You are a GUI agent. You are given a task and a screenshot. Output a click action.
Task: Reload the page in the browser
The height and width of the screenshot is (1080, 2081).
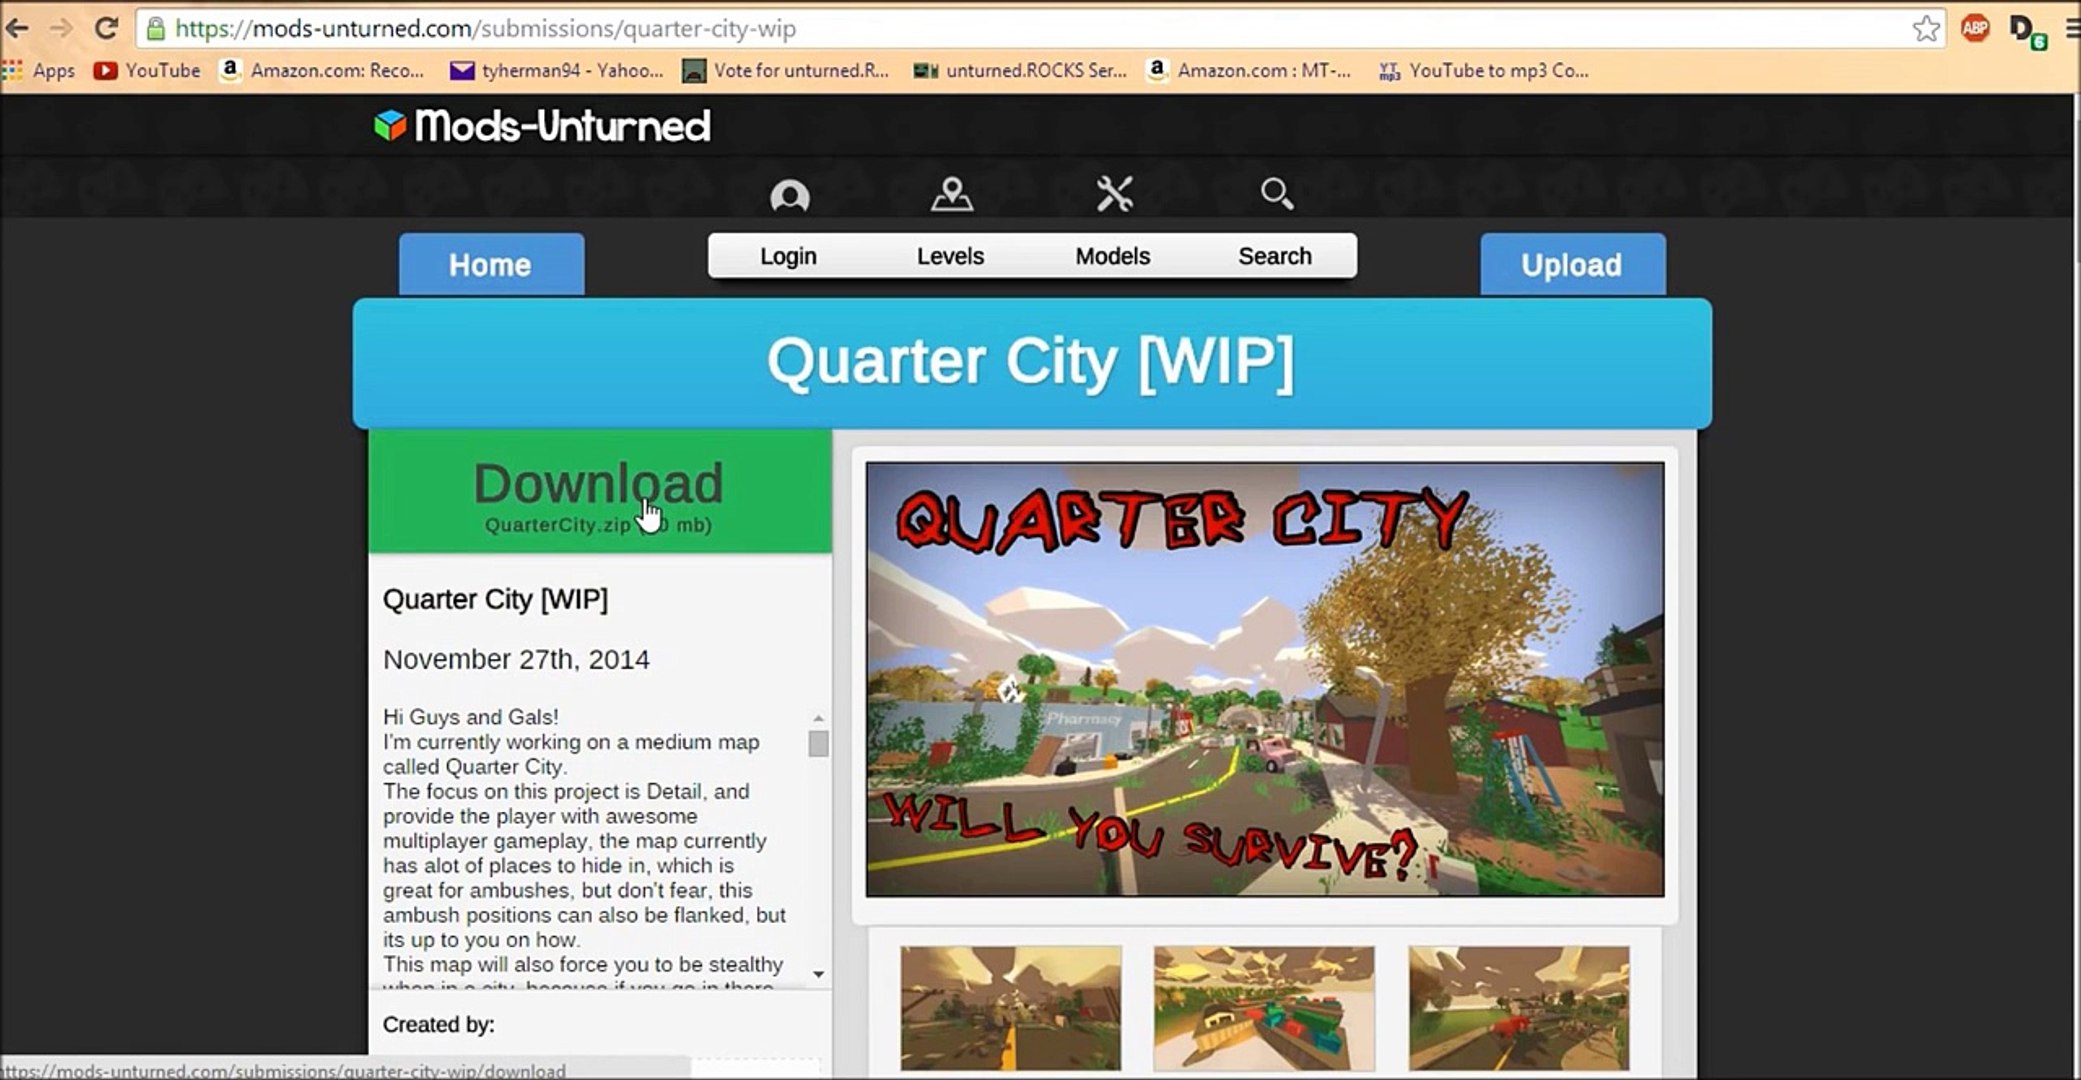[106, 29]
